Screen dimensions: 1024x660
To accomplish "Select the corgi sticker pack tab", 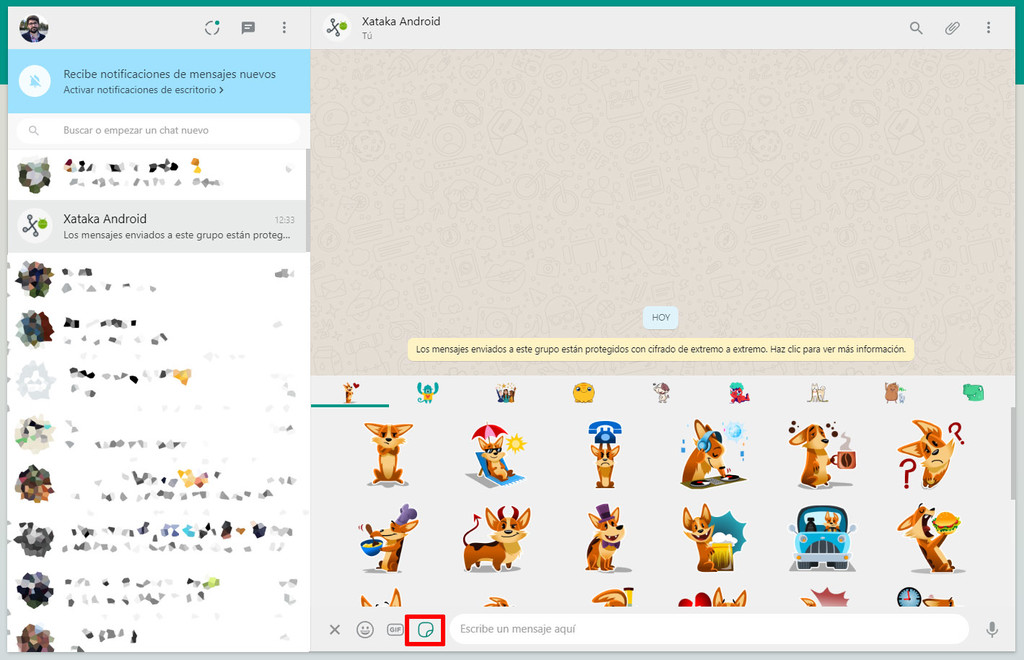I will click(350, 392).
